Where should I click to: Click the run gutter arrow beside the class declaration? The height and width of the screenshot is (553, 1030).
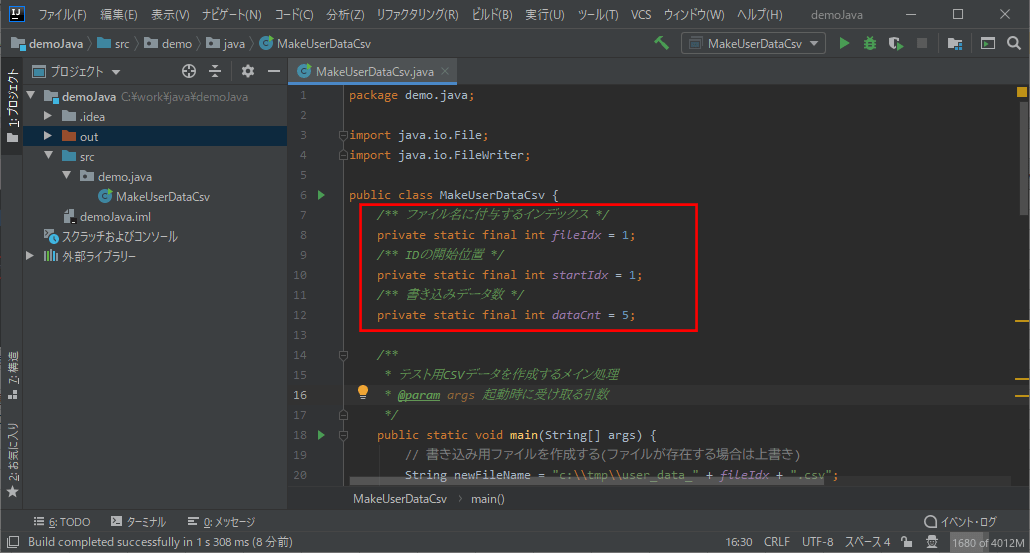pyautogui.click(x=321, y=195)
